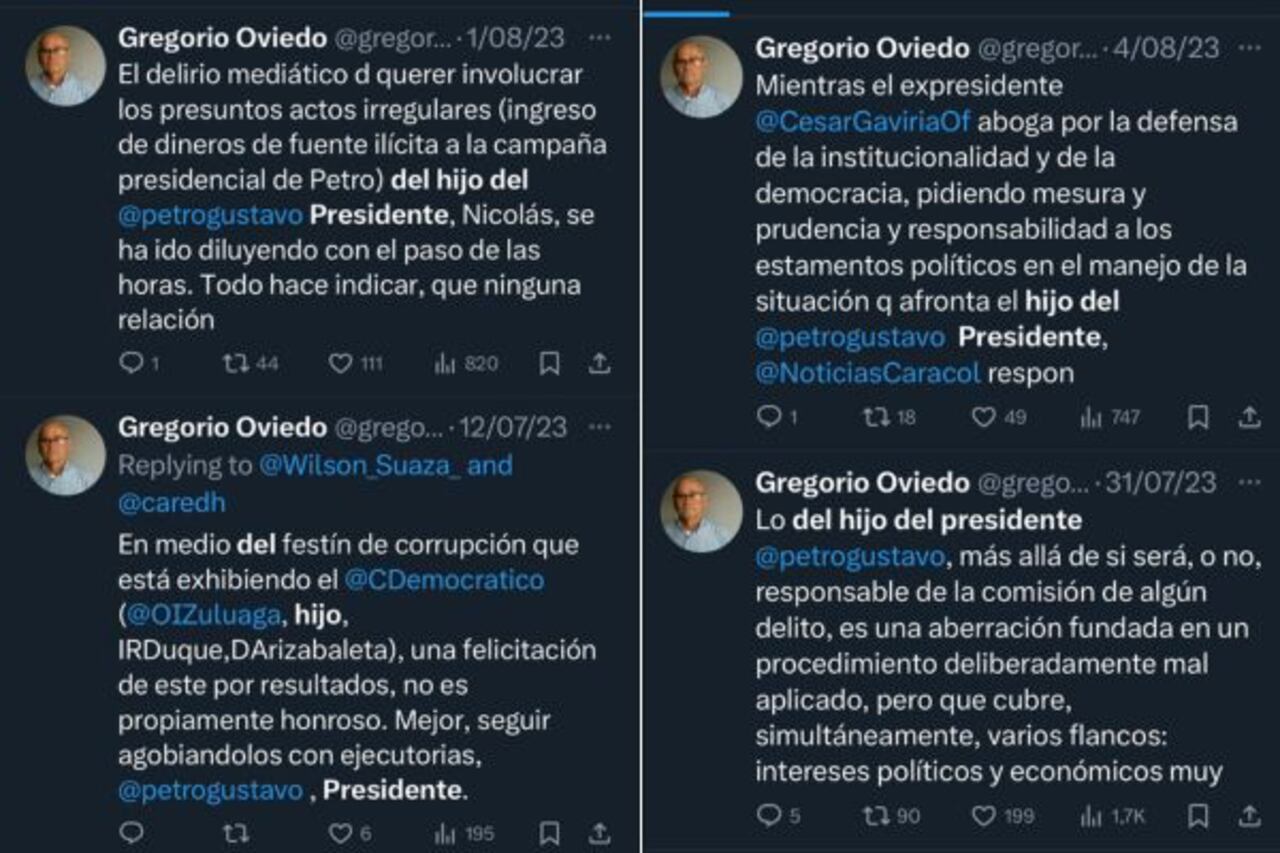Reply to the 4/08/23 tweet

click(772, 419)
